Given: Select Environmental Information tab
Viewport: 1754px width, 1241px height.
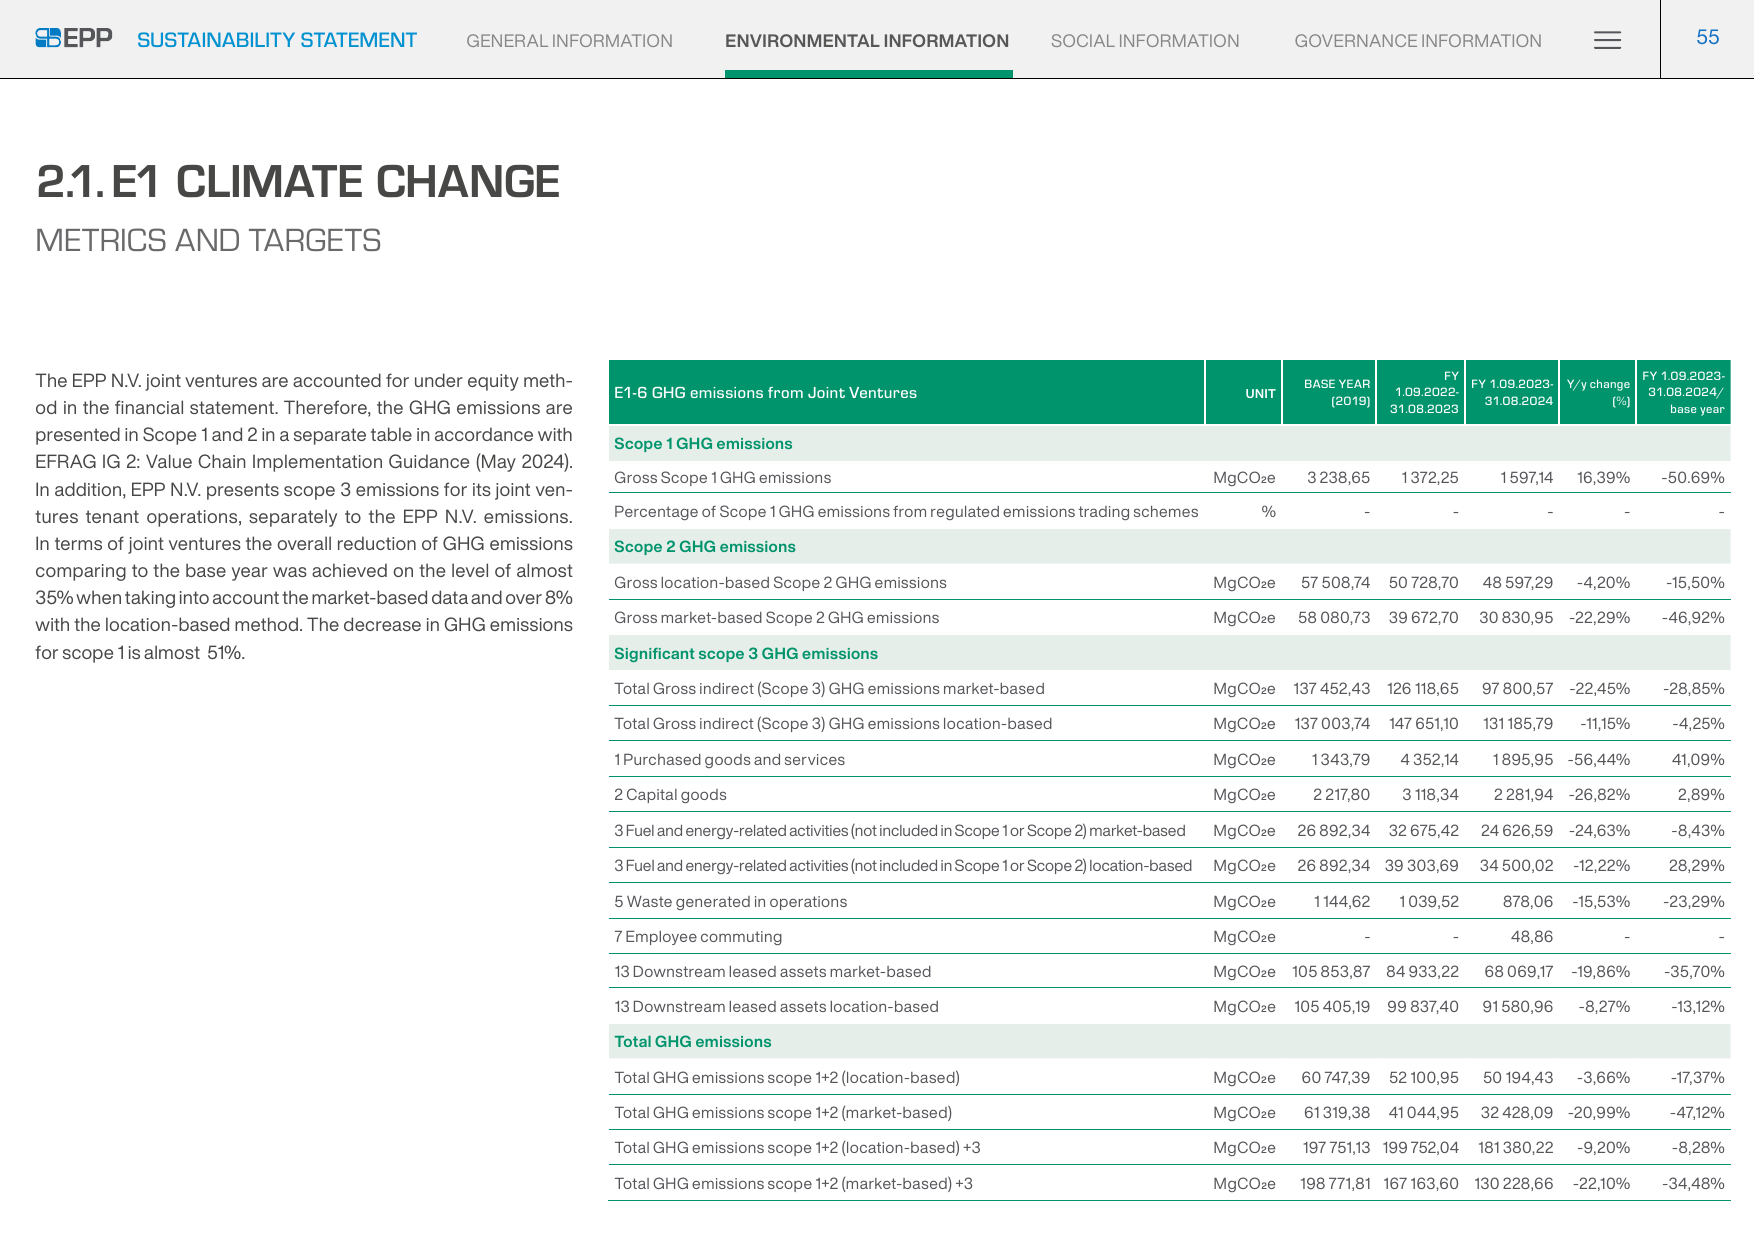Looking at the screenshot, I should tap(867, 41).
